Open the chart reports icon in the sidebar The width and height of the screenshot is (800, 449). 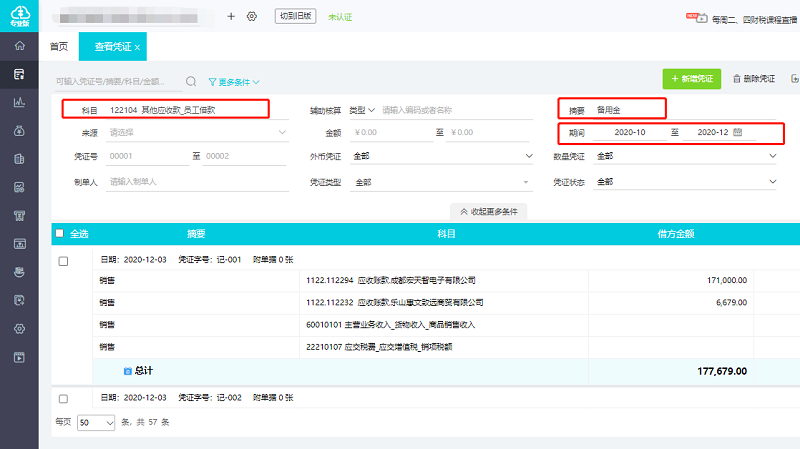coord(19,102)
